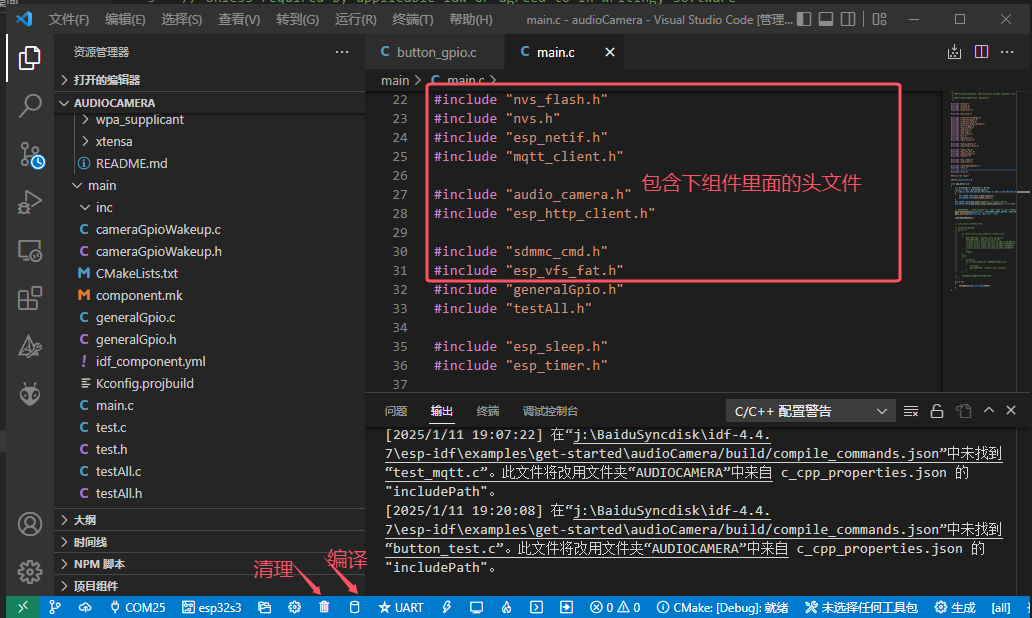Close the main.c tab
The image size is (1032, 618).
[x=610, y=52]
